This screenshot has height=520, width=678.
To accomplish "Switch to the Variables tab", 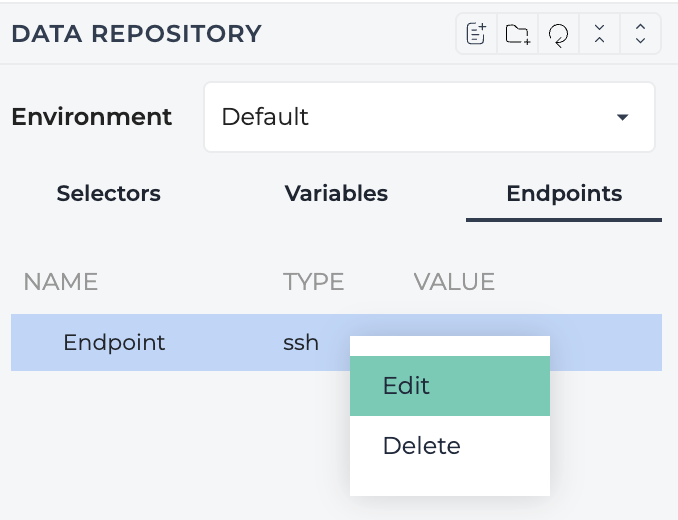I will [x=336, y=193].
